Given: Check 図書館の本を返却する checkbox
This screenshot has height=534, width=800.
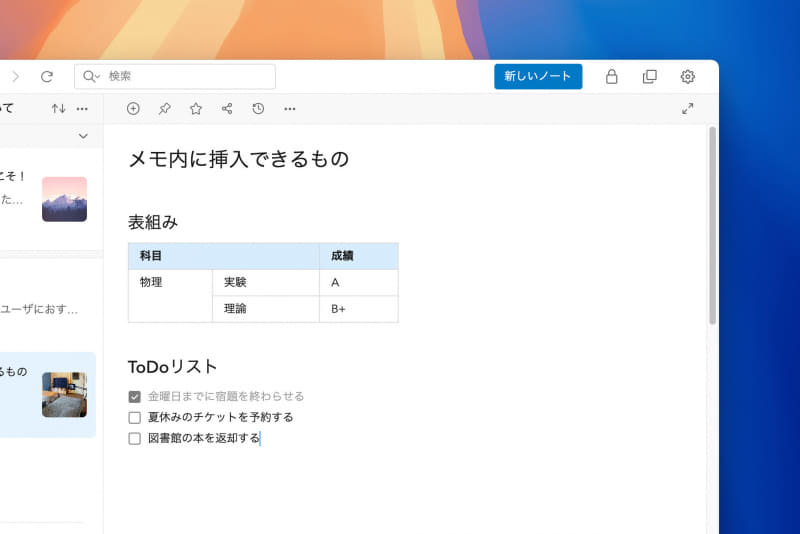Looking at the screenshot, I should (x=134, y=439).
